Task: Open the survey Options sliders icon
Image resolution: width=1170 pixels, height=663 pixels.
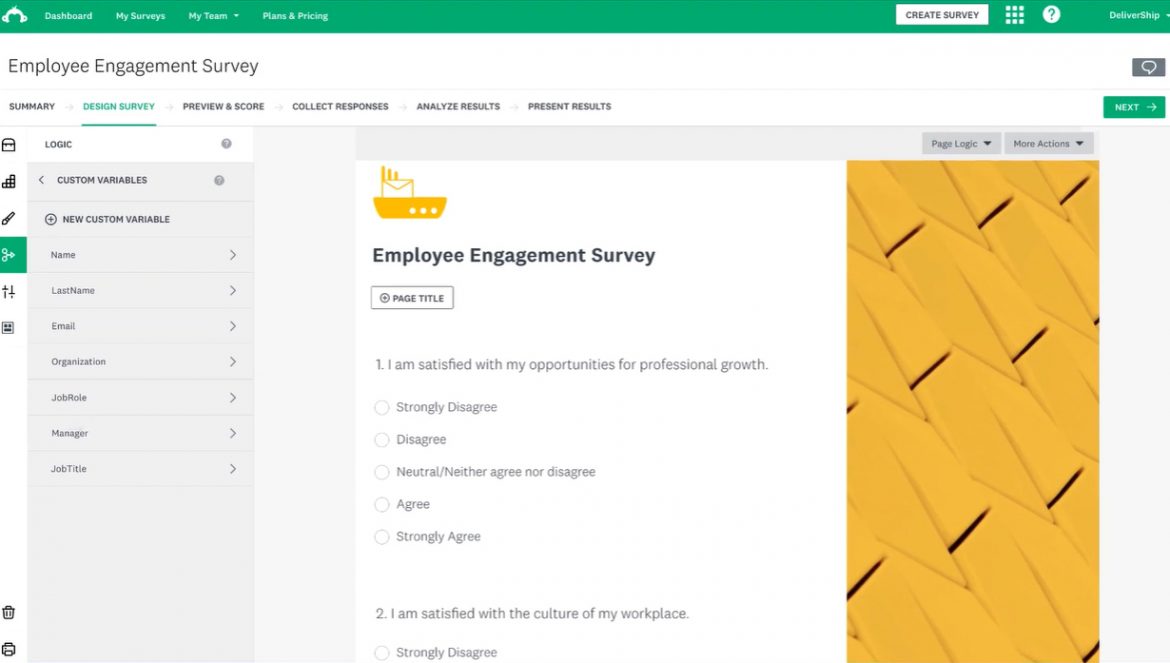Action: tap(9, 290)
